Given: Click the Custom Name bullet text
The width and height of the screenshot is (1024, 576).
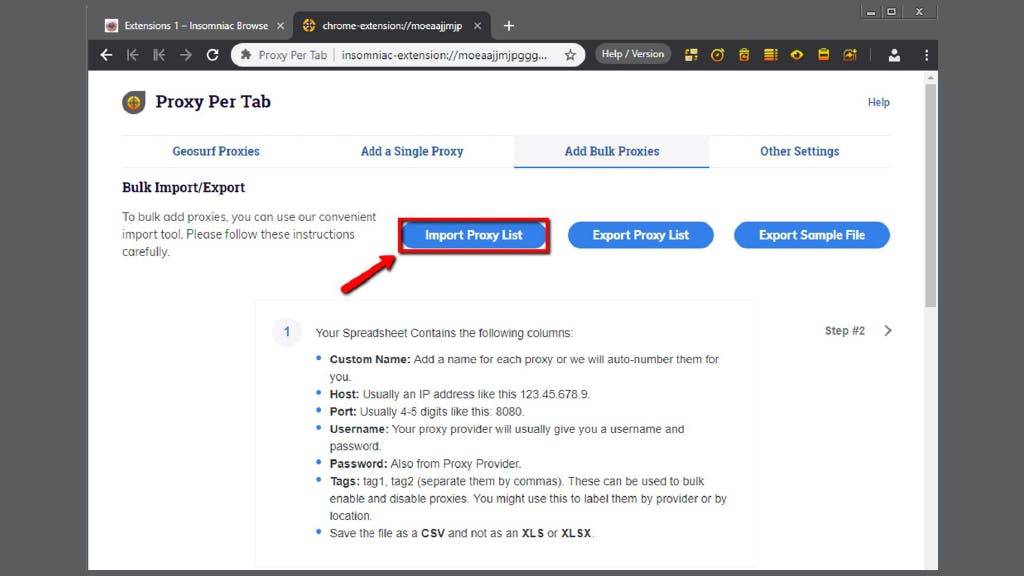Looking at the screenshot, I should tap(524, 368).
